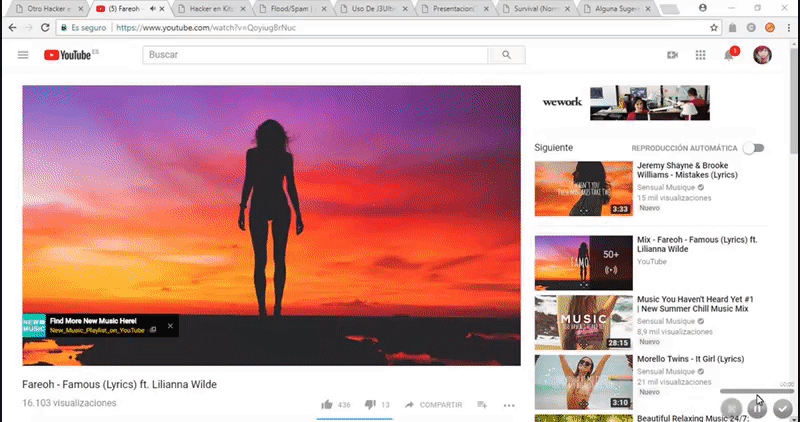This screenshot has width=800, height=422.
Task: Like the video with thumbs up
Action: coord(327,404)
